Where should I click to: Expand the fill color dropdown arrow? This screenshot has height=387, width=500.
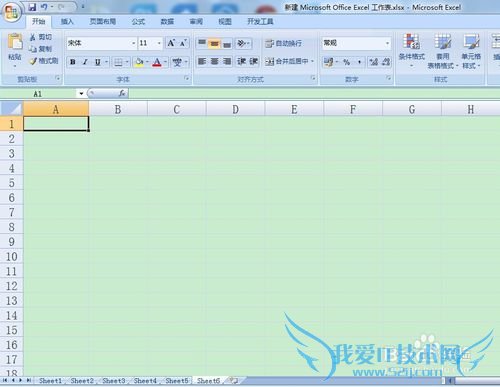pyautogui.click(x=147, y=62)
